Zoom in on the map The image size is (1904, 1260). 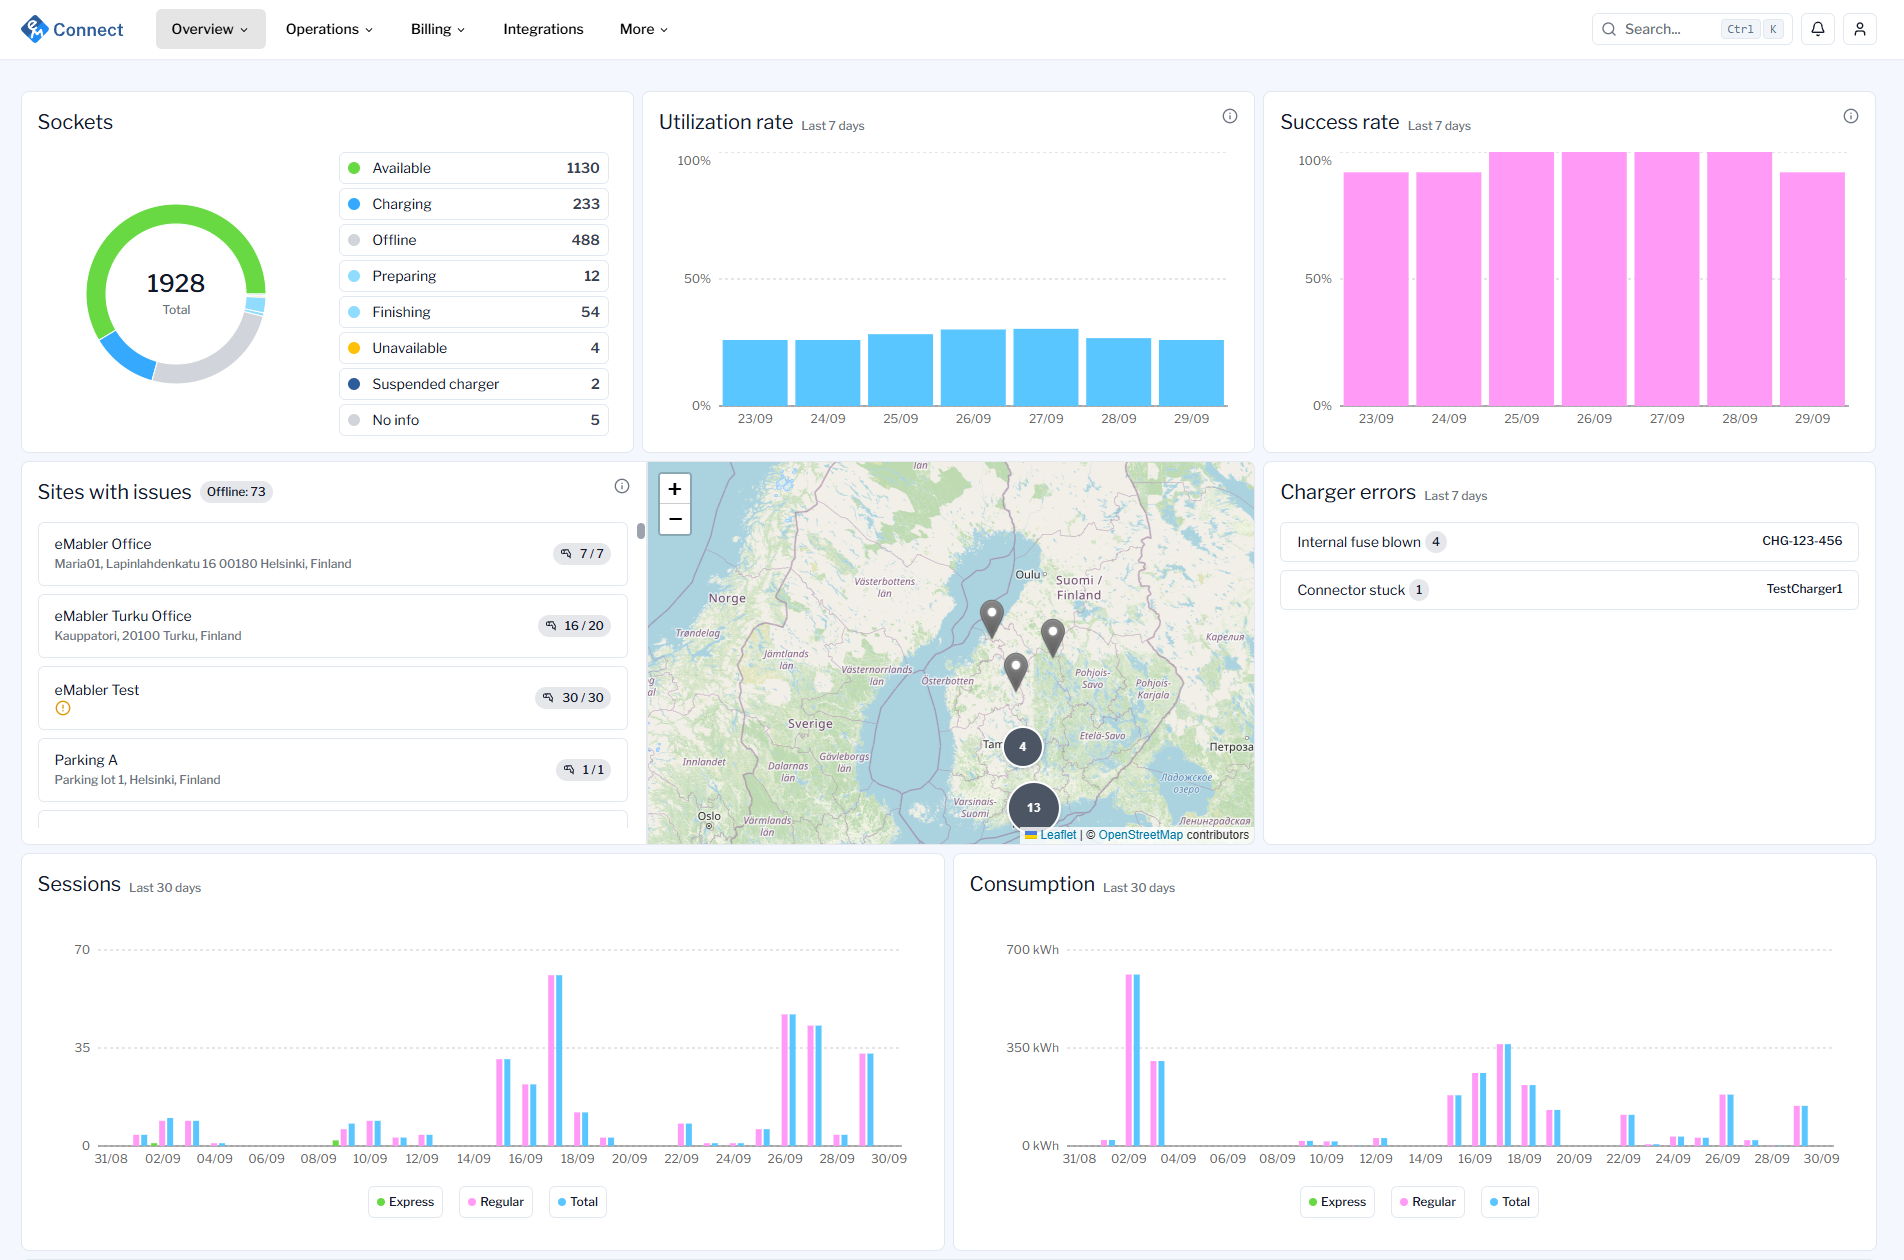[x=675, y=489]
